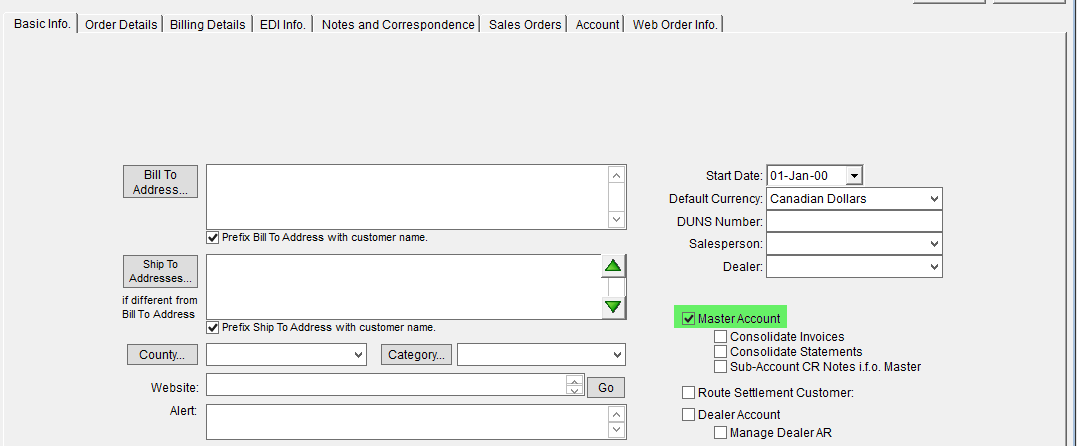
Task: Uncheck the Master Account checkbox
Action: point(688,318)
